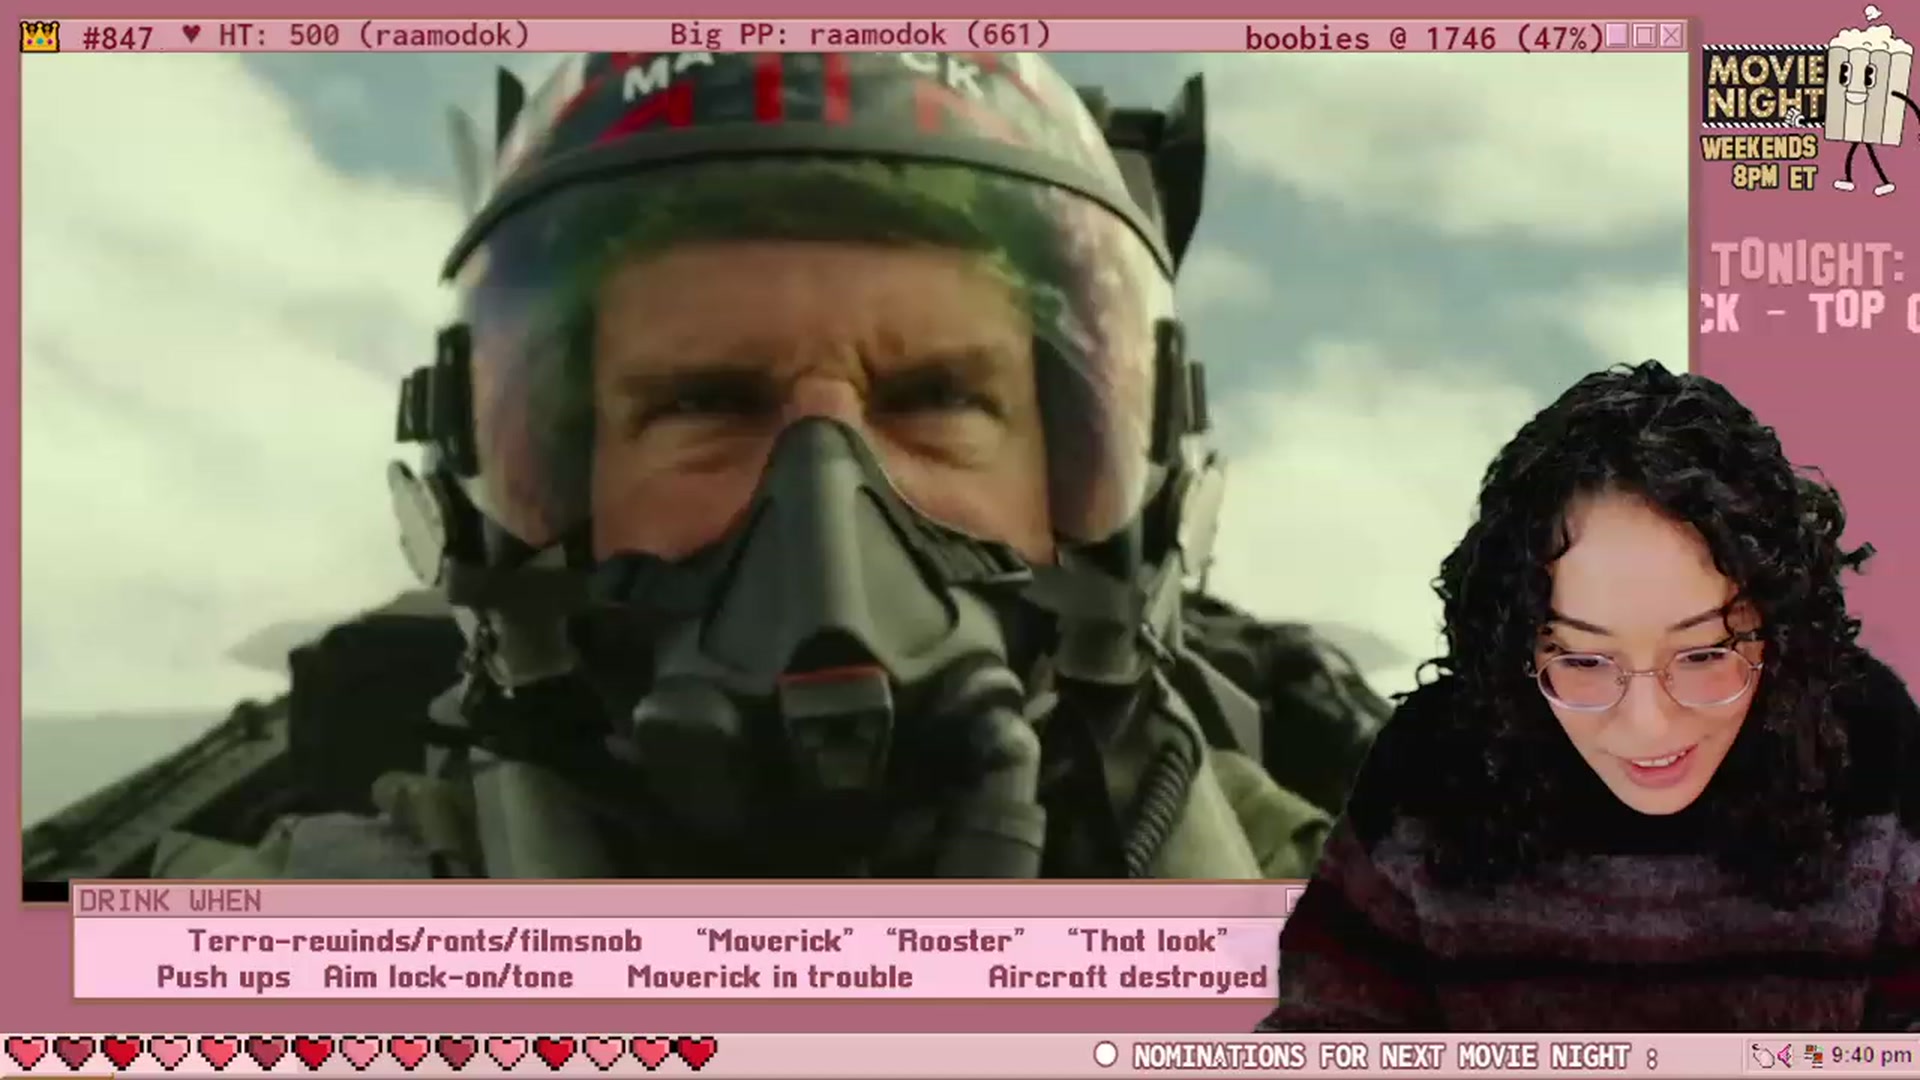Close the movie window
This screenshot has width=1920, height=1080.
click(1671, 36)
